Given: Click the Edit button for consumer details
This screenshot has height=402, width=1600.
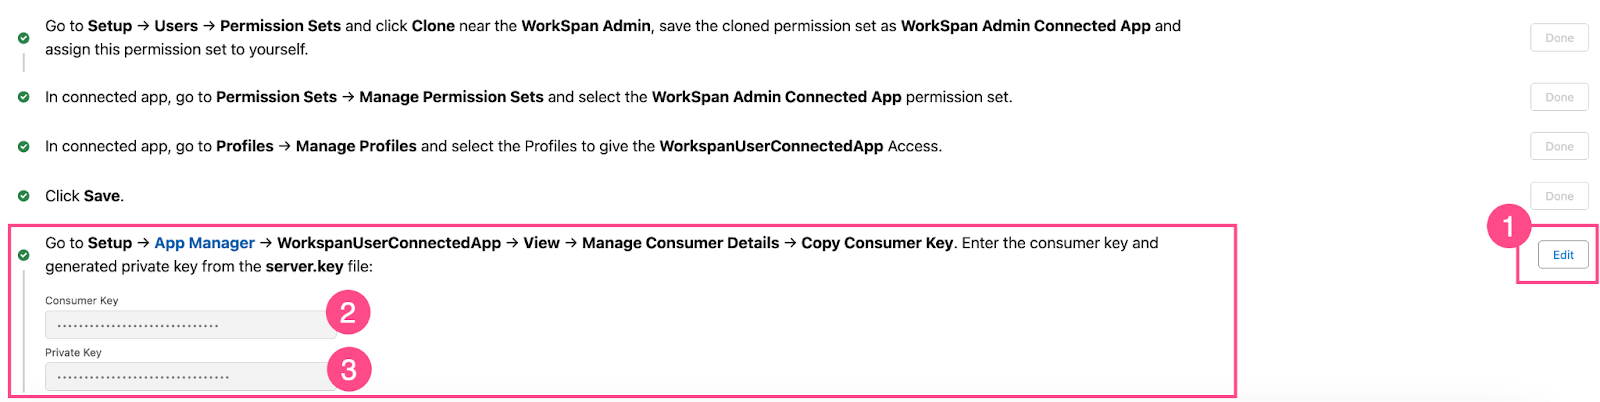Looking at the screenshot, I should [1563, 255].
